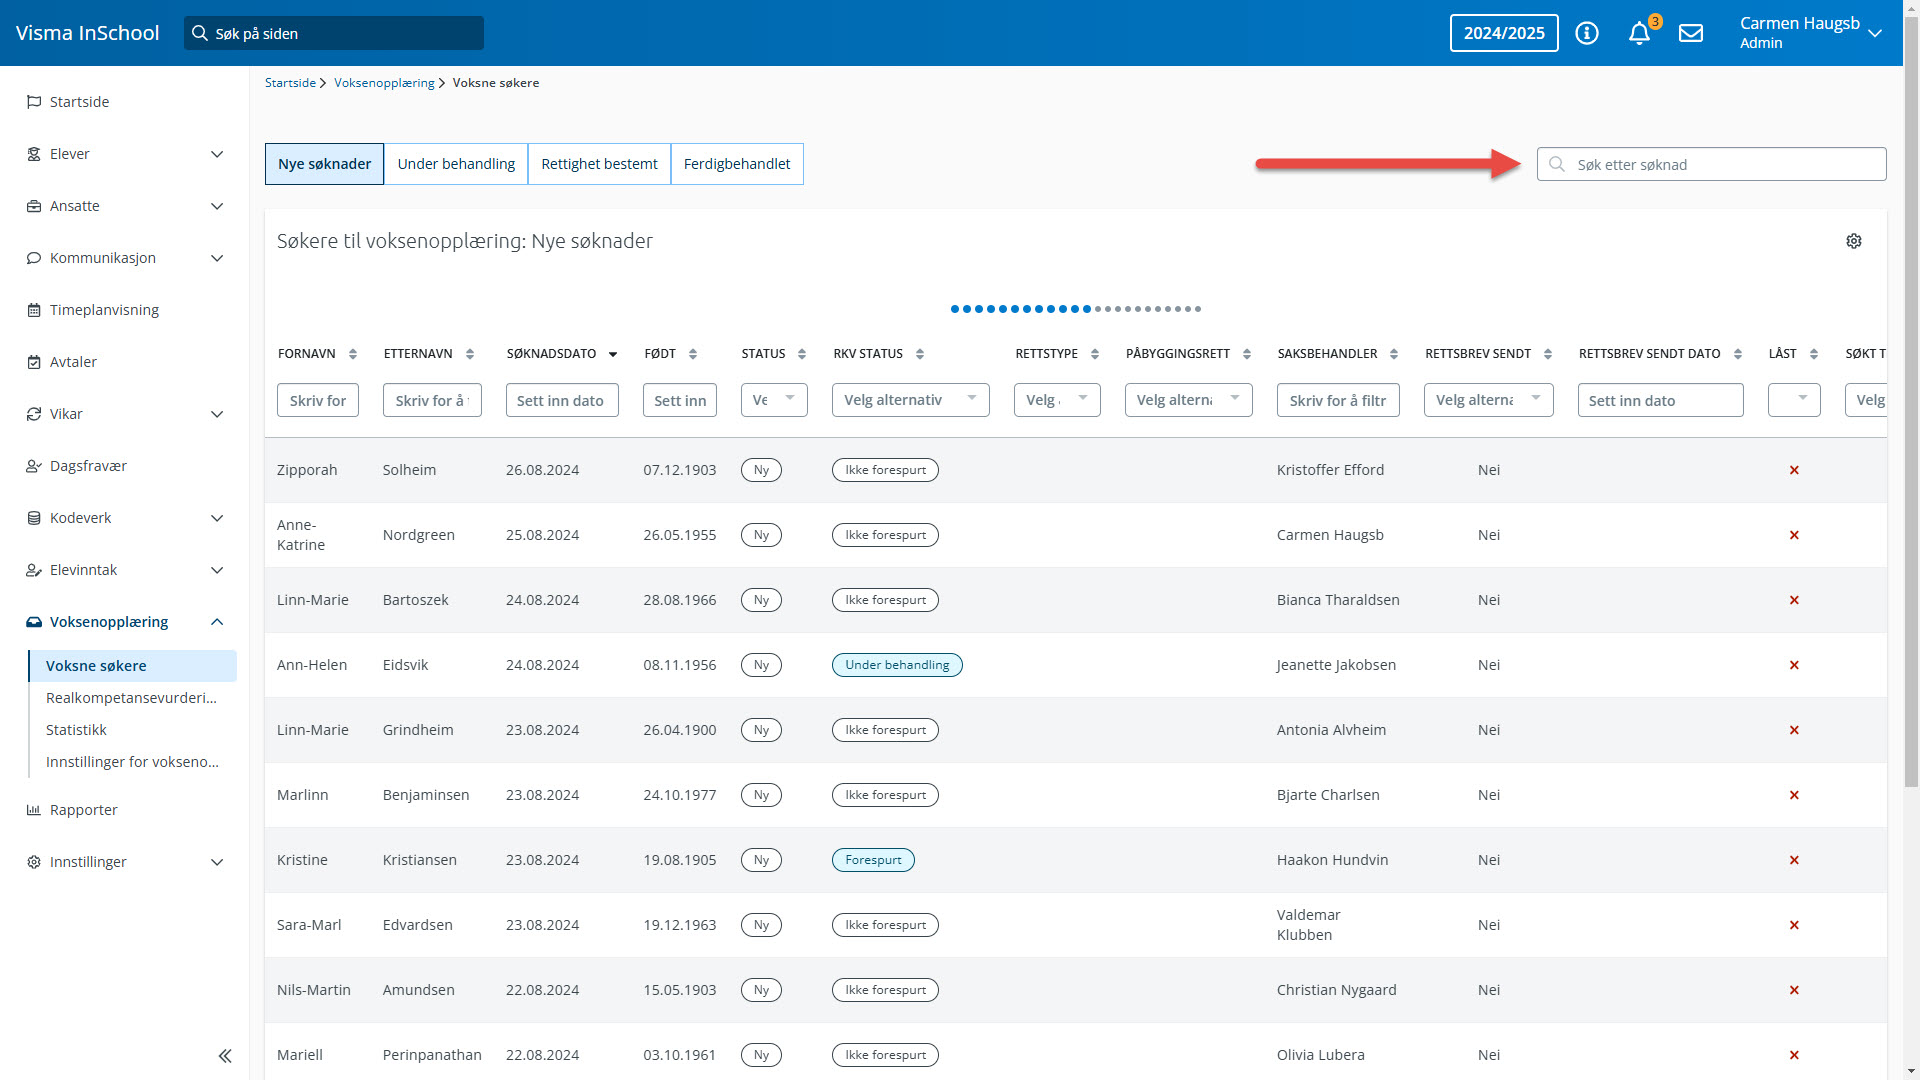Click the Timeplanvisning calendar icon

click(x=34, y=310)
